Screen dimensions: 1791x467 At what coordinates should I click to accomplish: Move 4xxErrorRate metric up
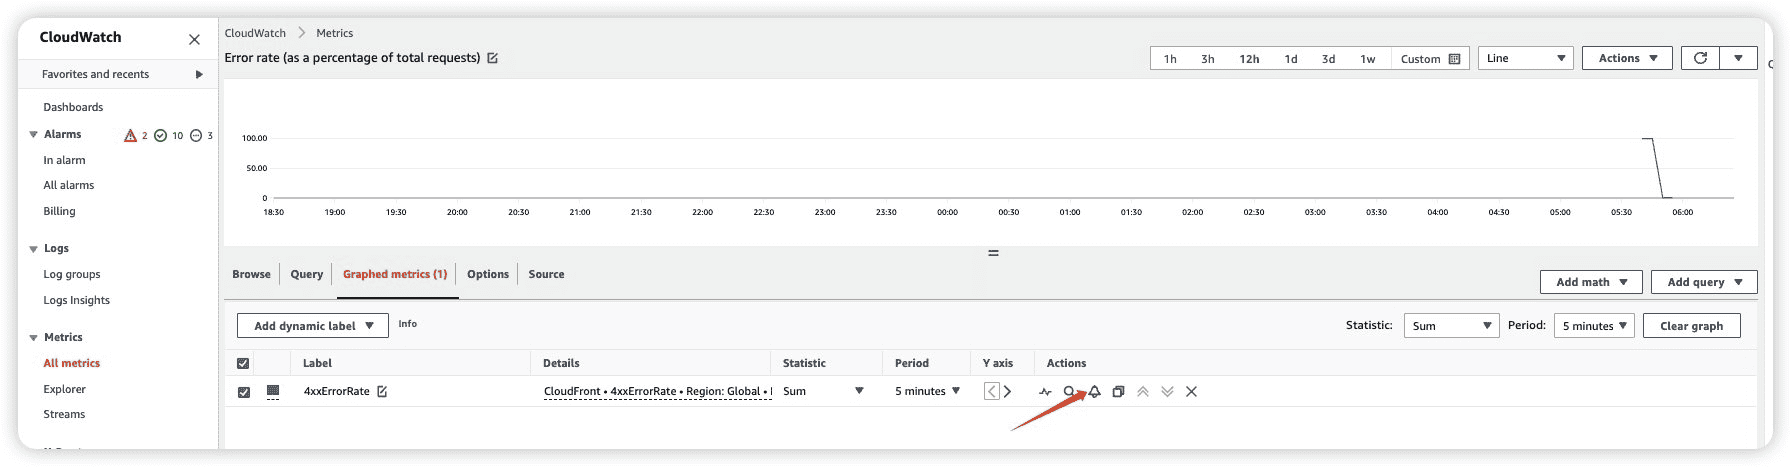pyautogui.click(x=1143, y=391)
